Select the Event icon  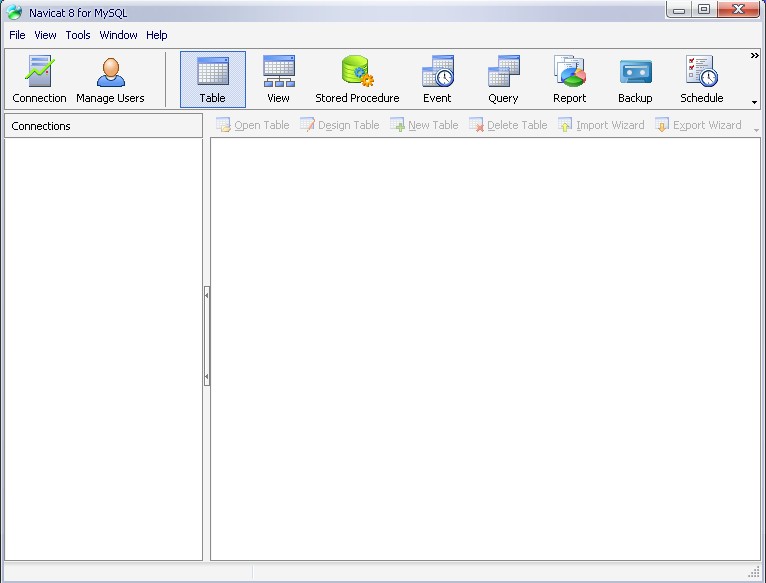point(437,79)
